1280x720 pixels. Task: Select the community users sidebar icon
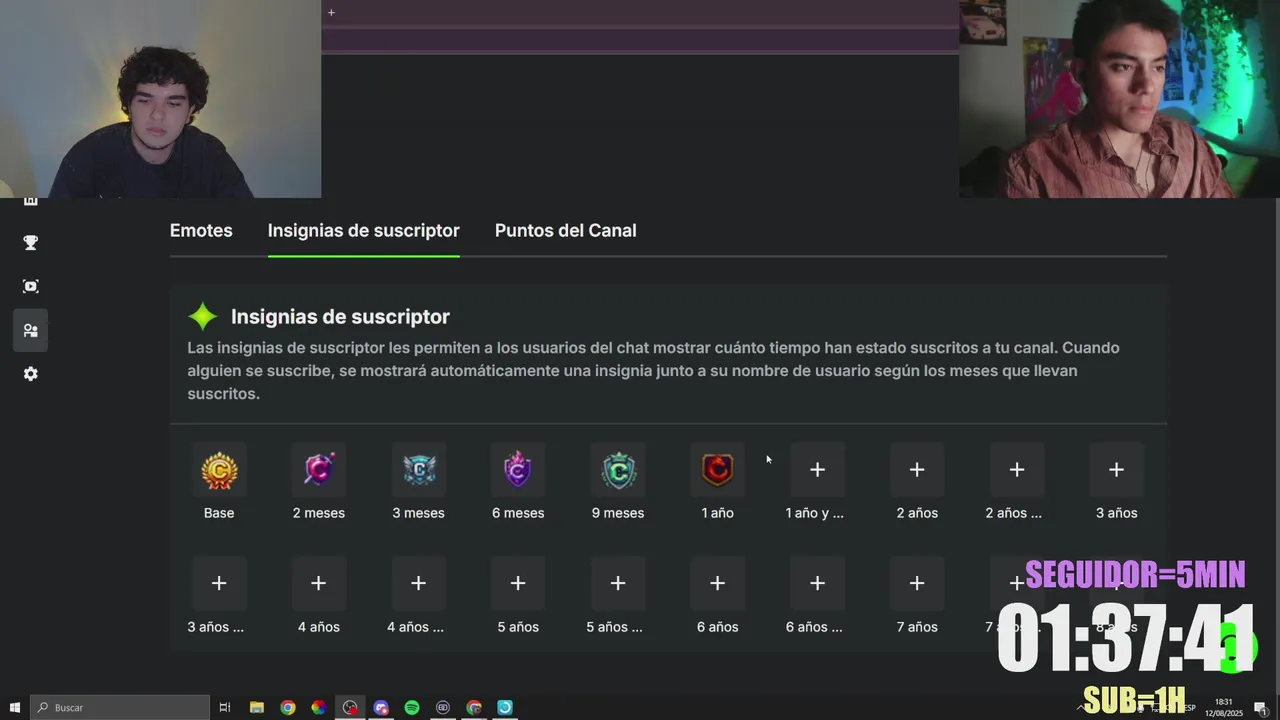31,330
